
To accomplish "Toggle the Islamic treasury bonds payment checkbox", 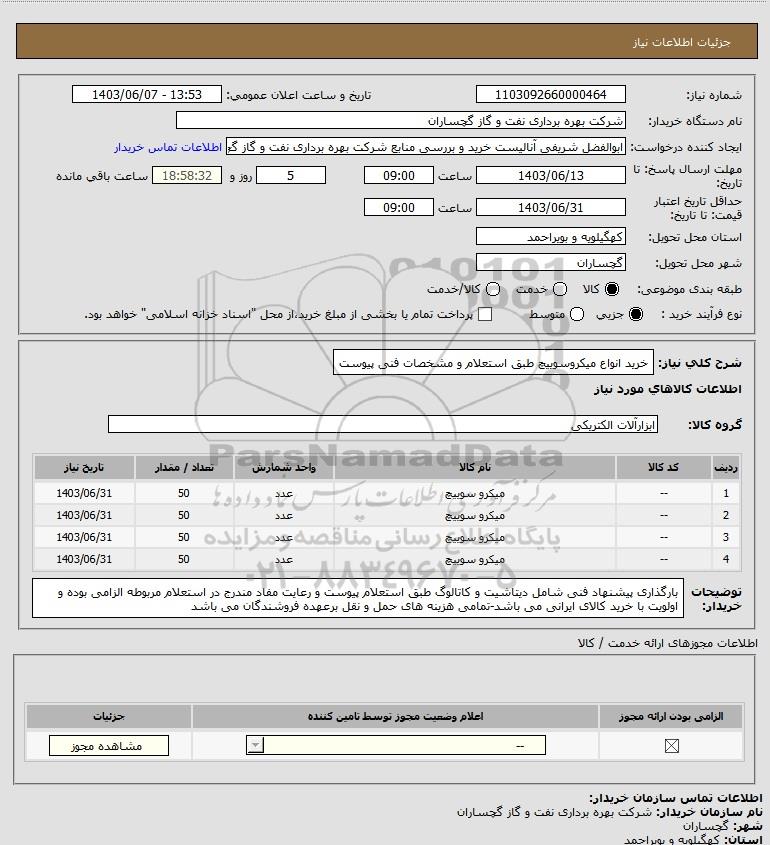I will 485,314.
